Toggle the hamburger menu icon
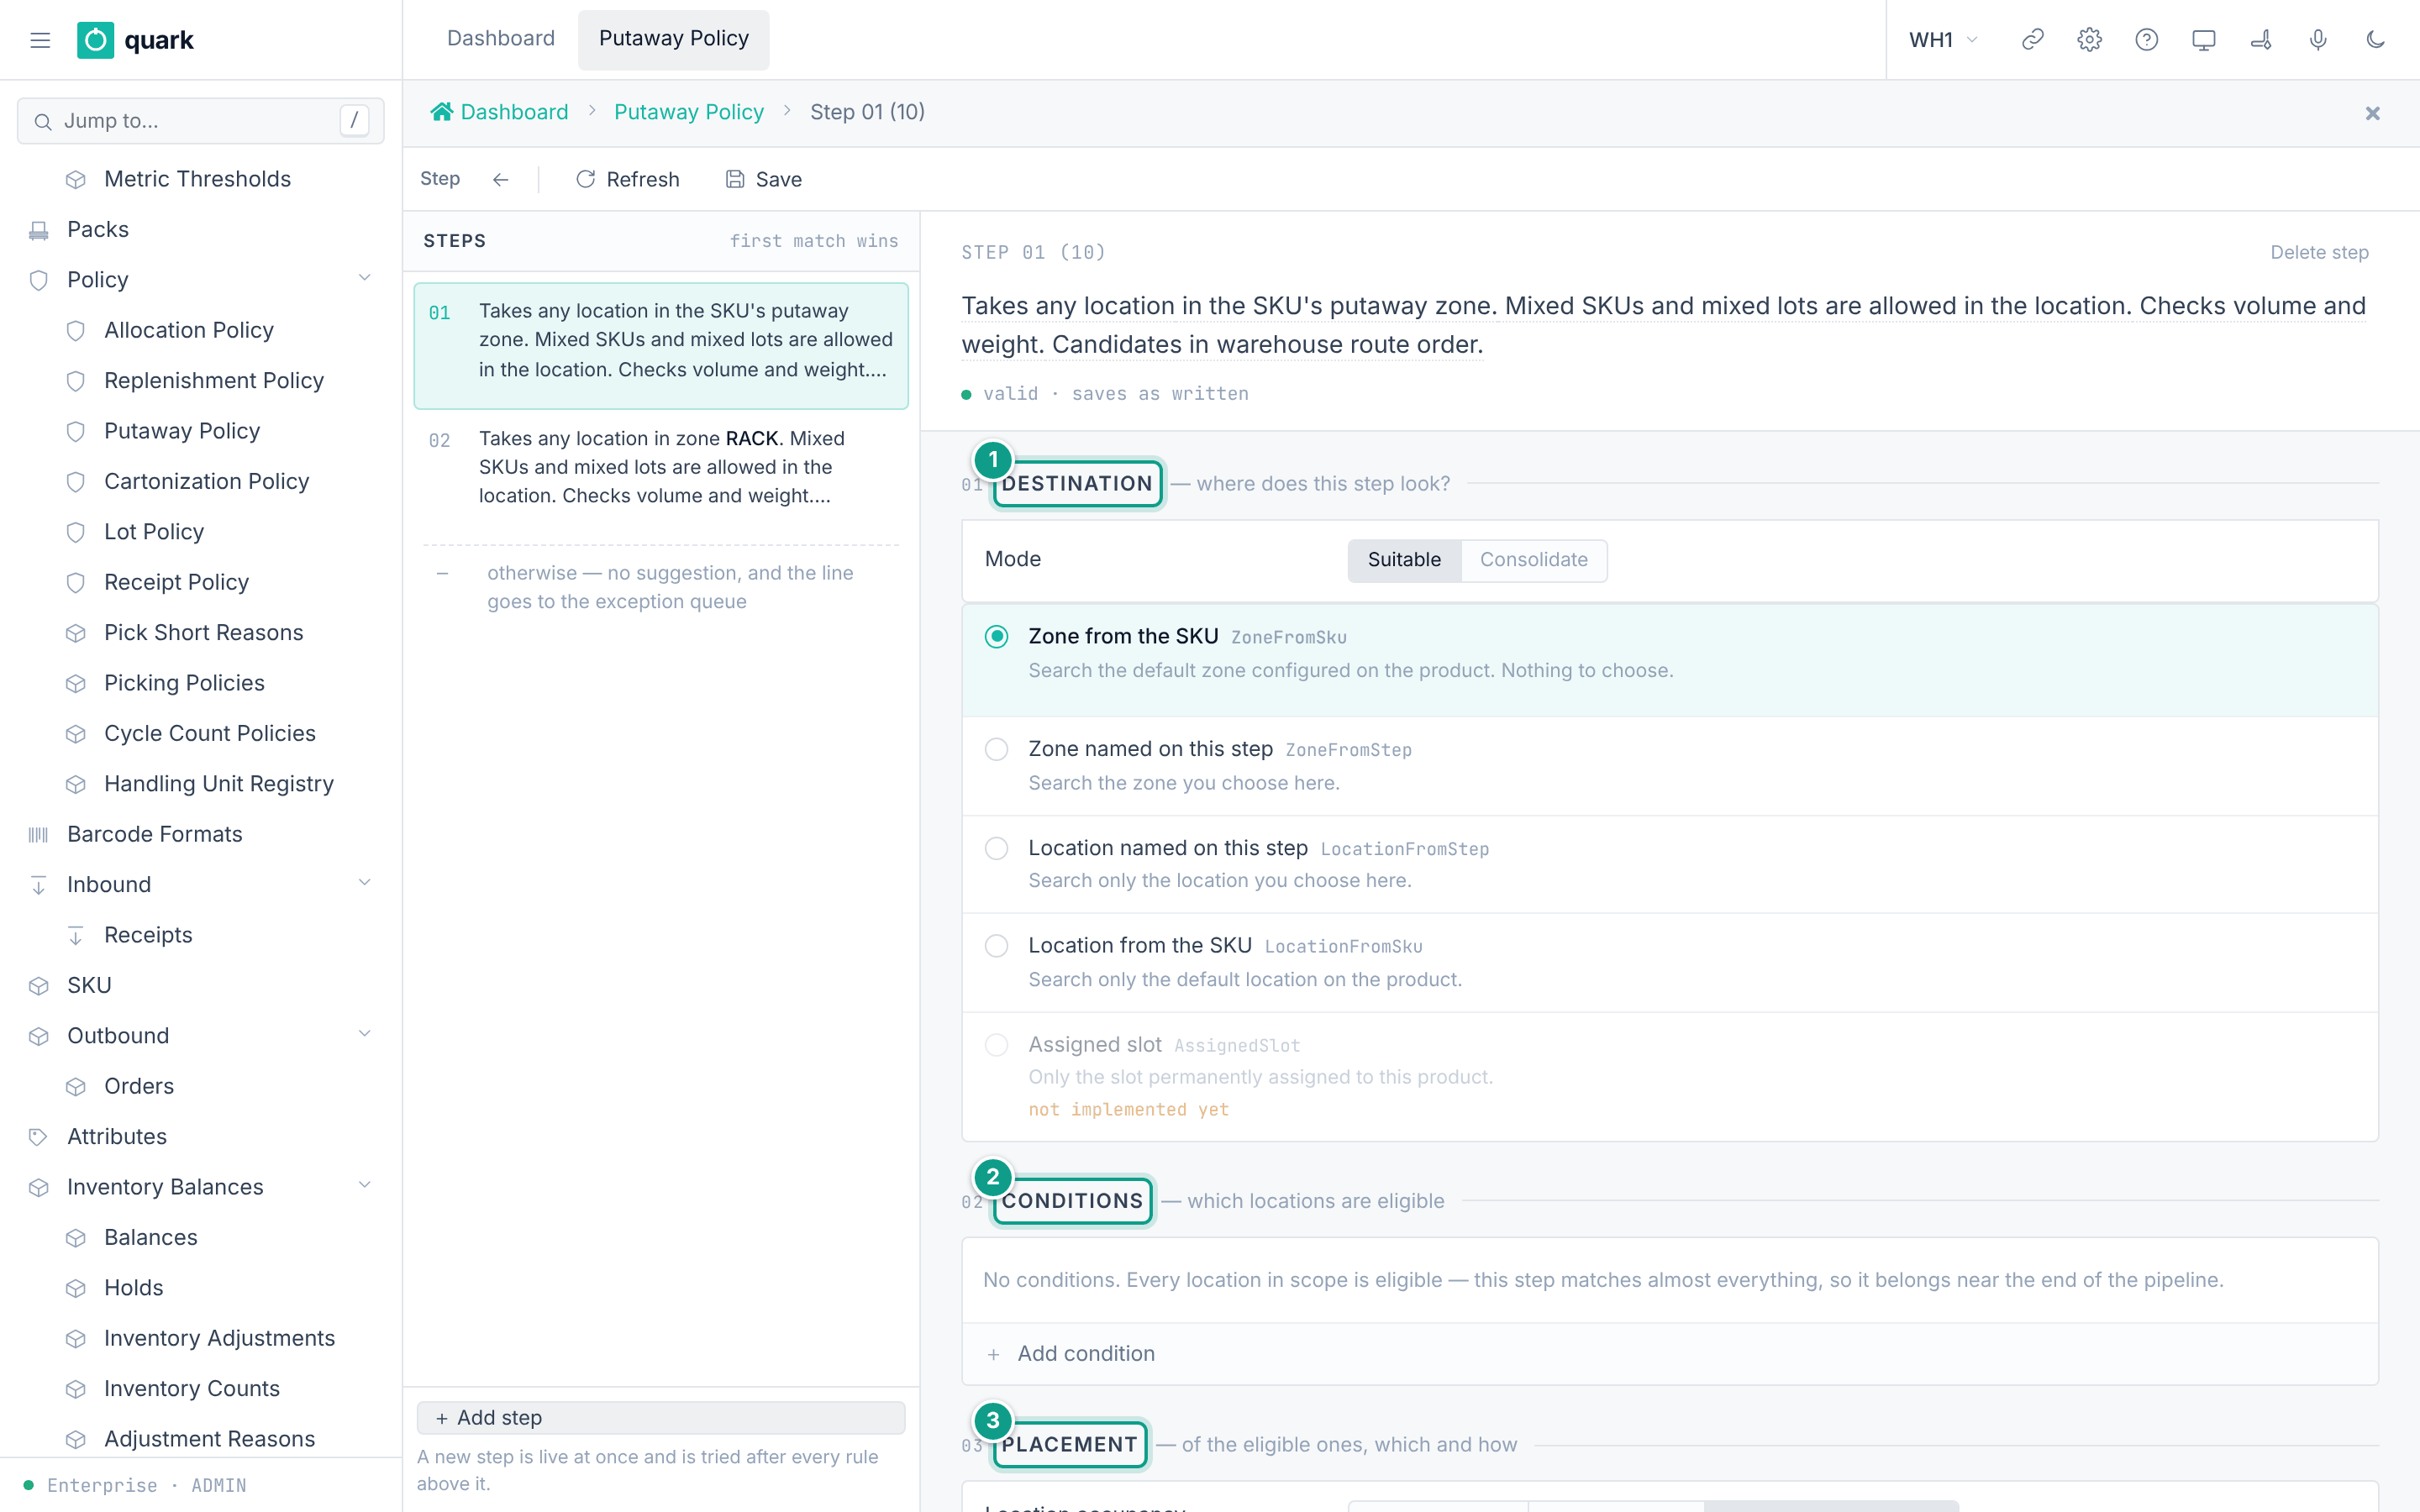 [x=40, y=40]
